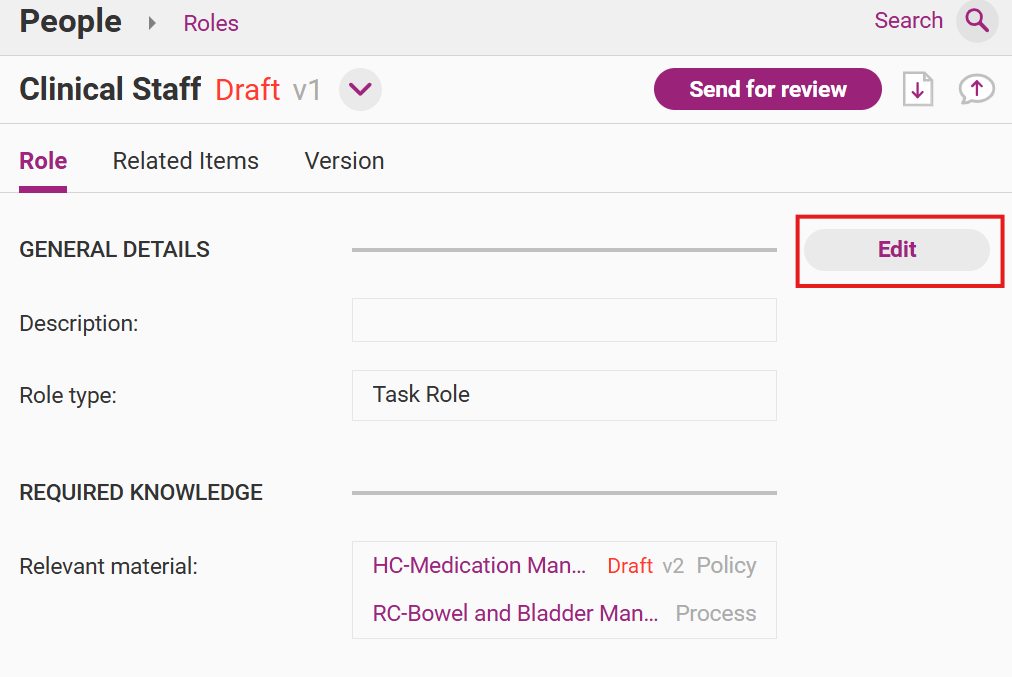Click the Clinical Staff role title
This screenshot has height=677, width=1012.
pyautogui.click(x=110, y=89)
